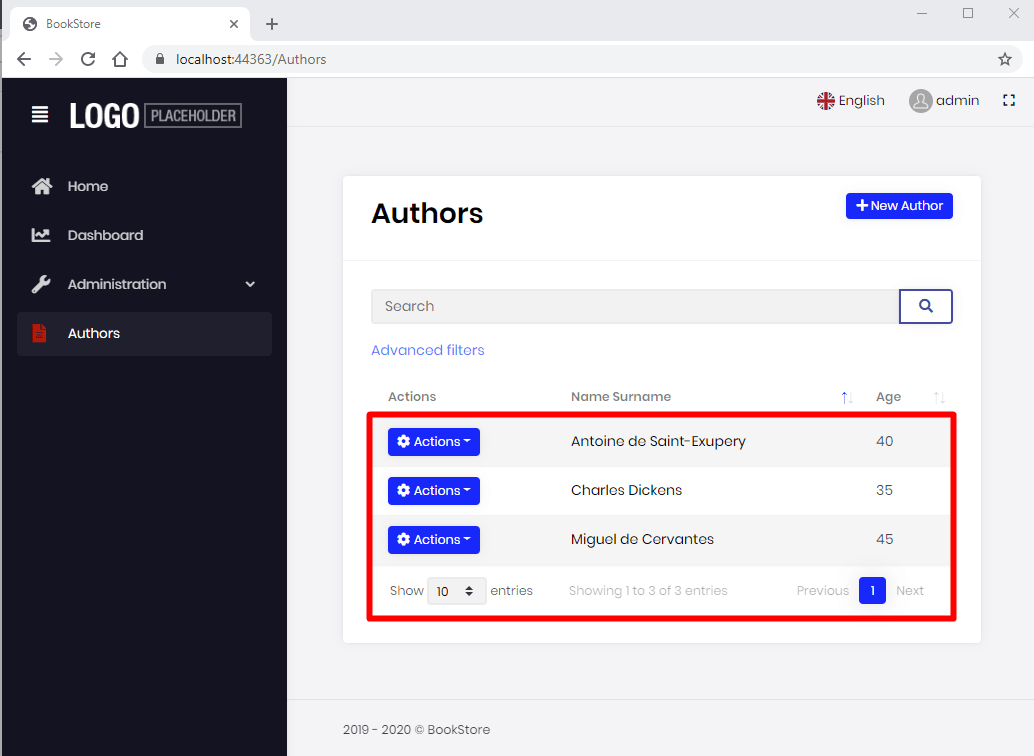Focus the Search text field

[x=635, y=306]
